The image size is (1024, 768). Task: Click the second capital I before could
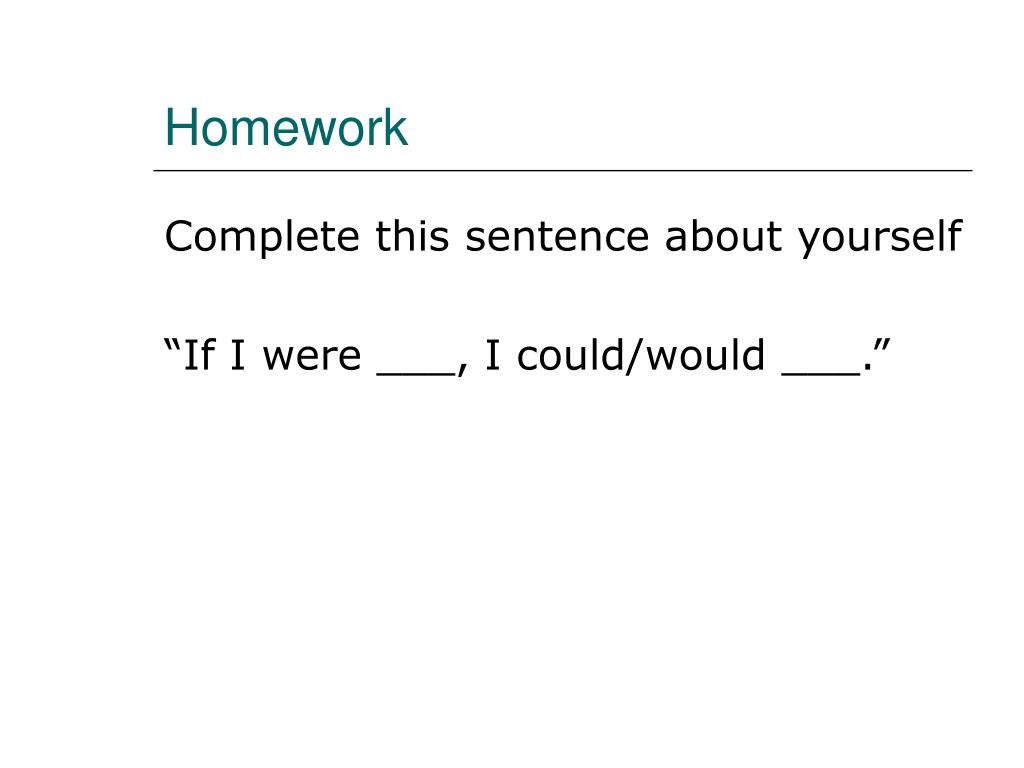pyautogui.click(x=492, y=355)
